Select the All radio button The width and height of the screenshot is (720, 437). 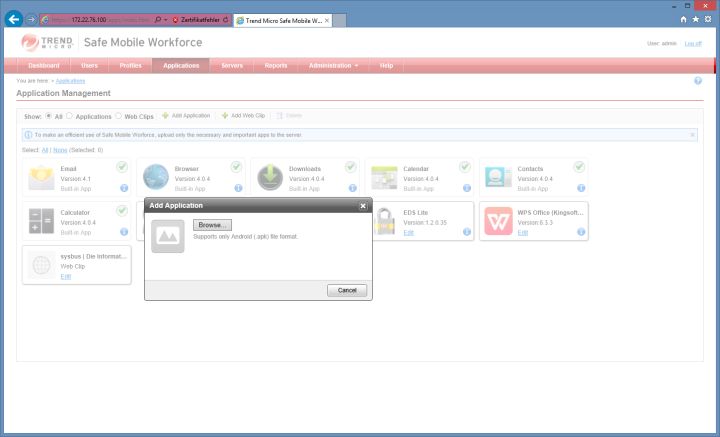[49, 115]
